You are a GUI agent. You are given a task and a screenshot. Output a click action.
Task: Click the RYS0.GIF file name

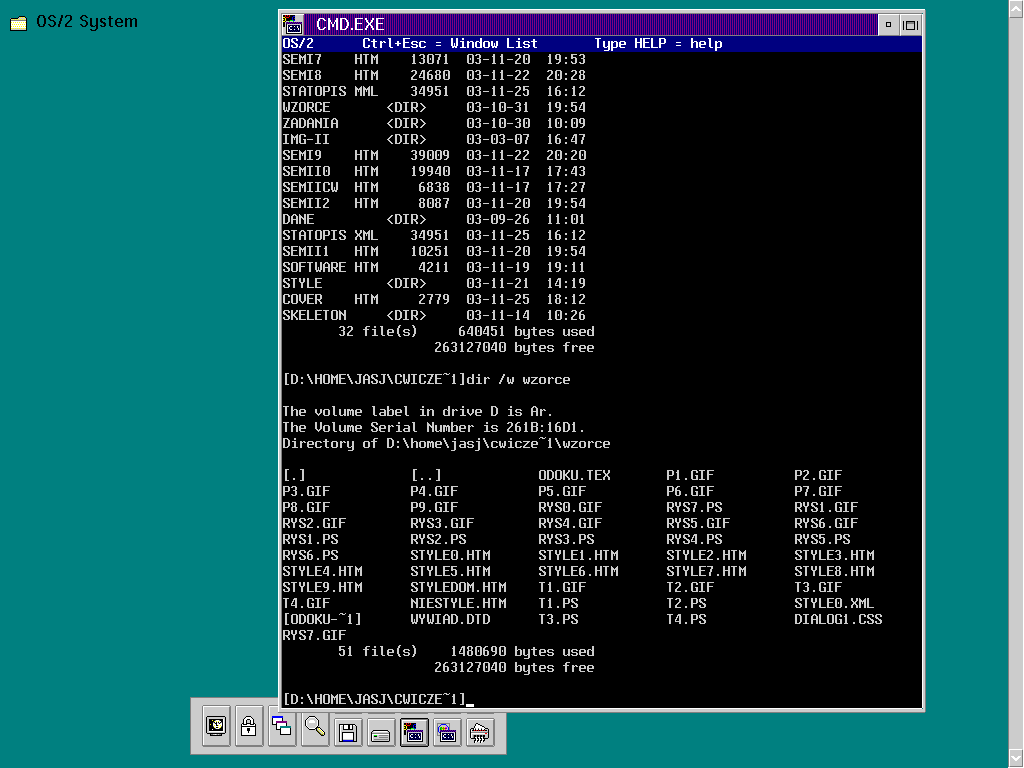(570, 507)
